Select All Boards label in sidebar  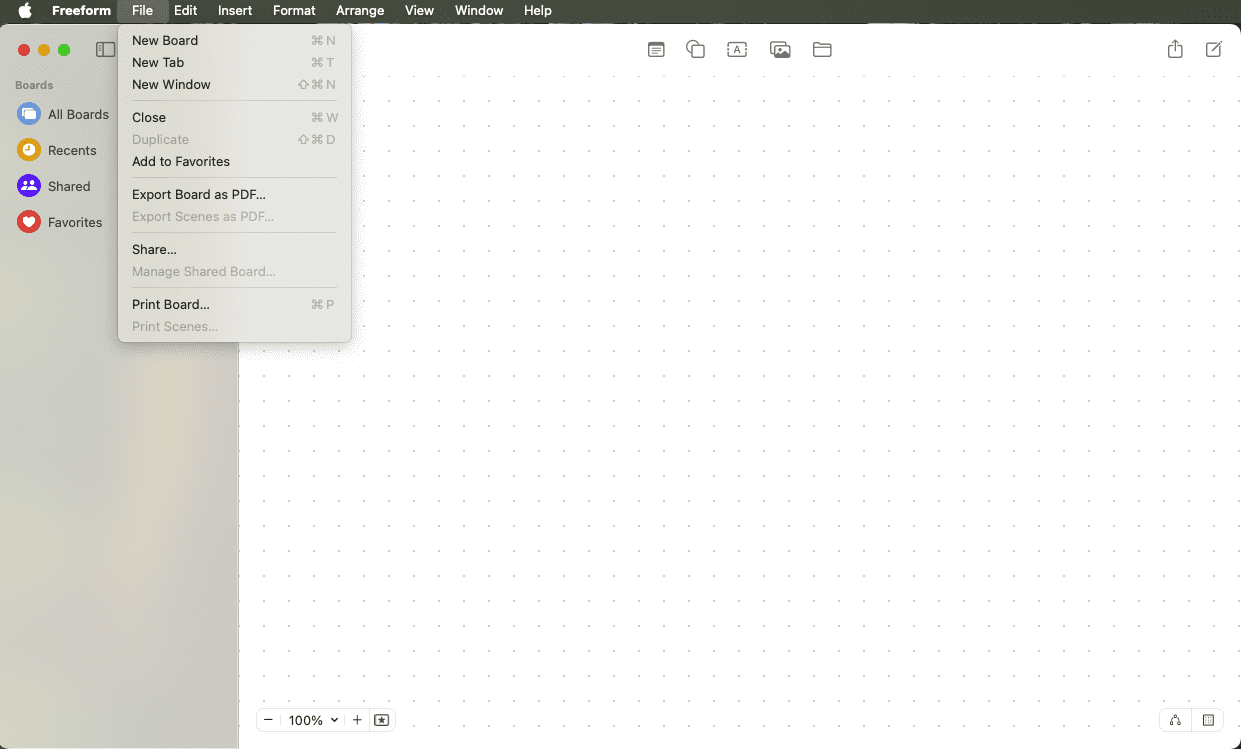coord(78,114)
